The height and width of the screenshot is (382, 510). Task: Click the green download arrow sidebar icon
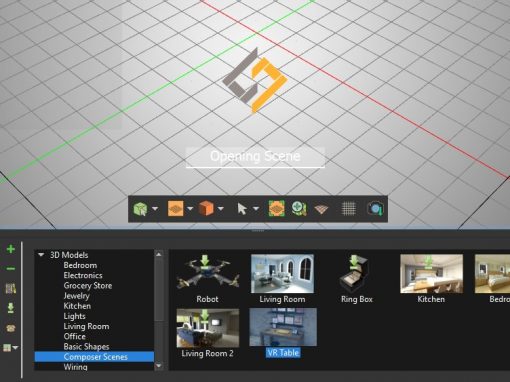click(x=11, y=308)
